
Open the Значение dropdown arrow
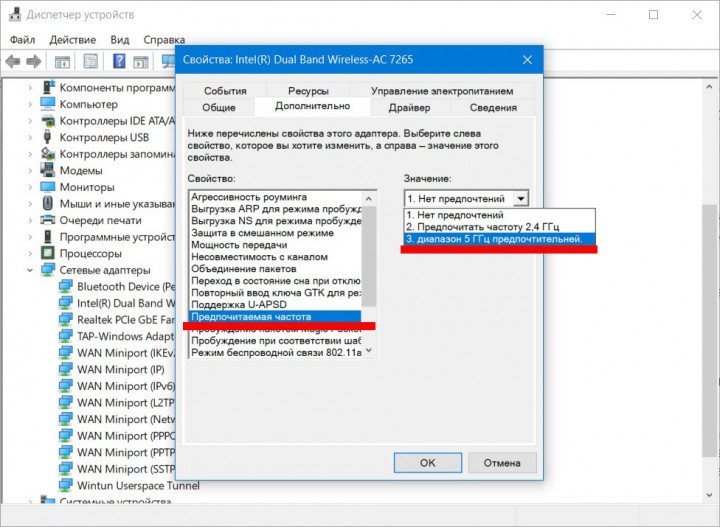click(520, 198)
